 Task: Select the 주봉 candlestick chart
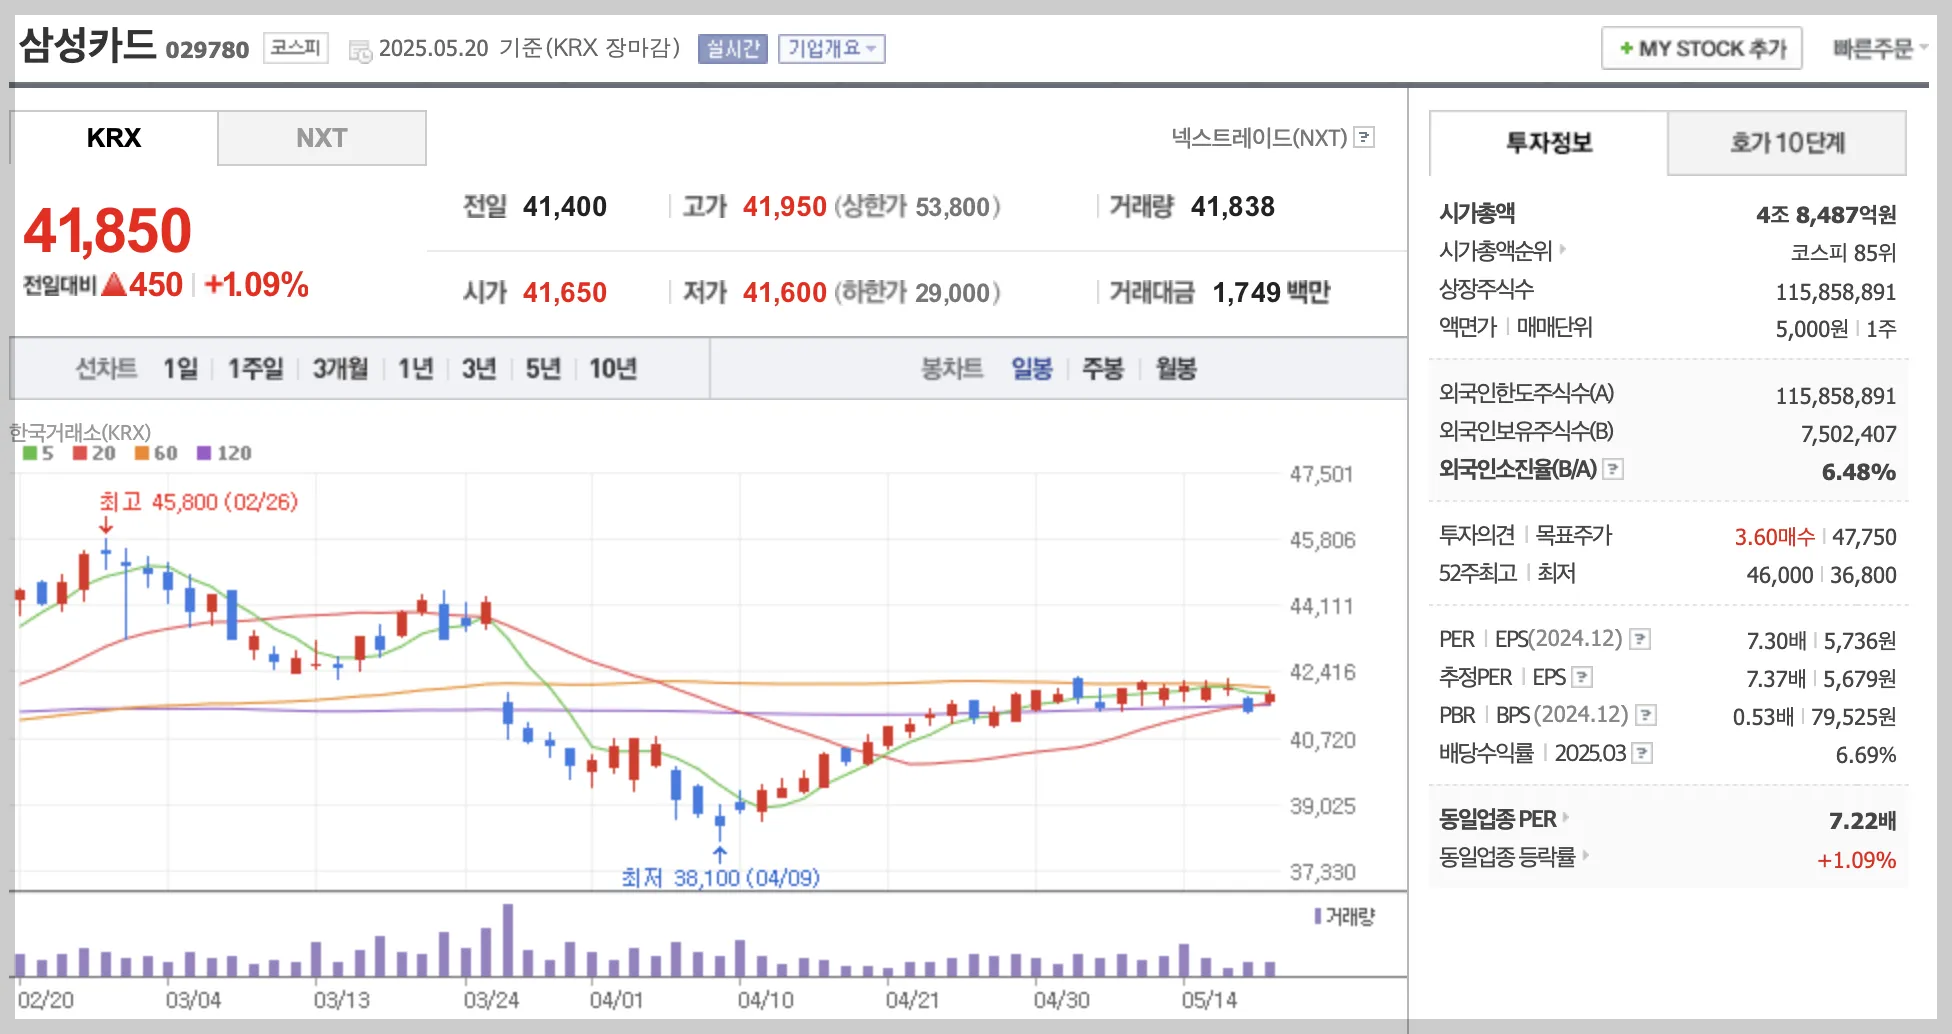[x=1103, y=369]
